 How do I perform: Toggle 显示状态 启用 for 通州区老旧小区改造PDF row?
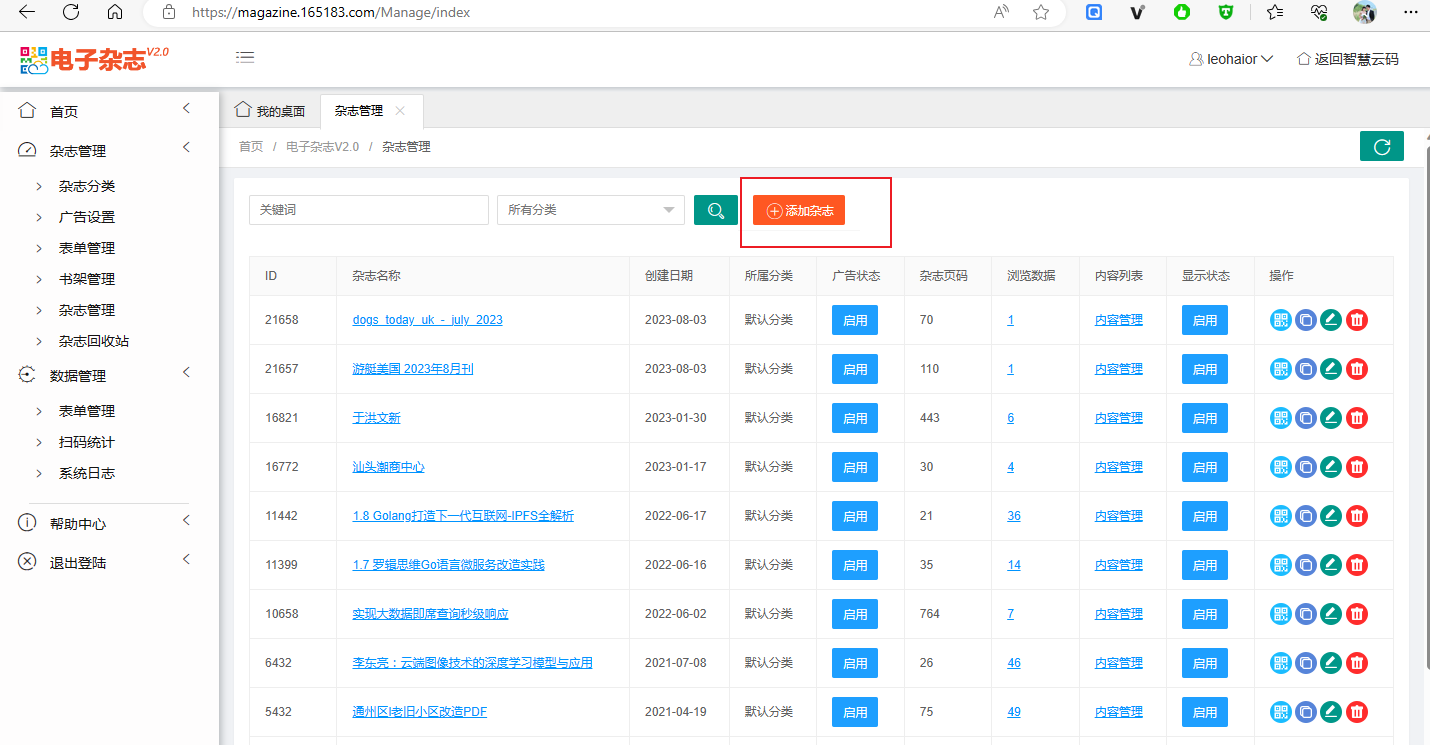point(1205,712)
